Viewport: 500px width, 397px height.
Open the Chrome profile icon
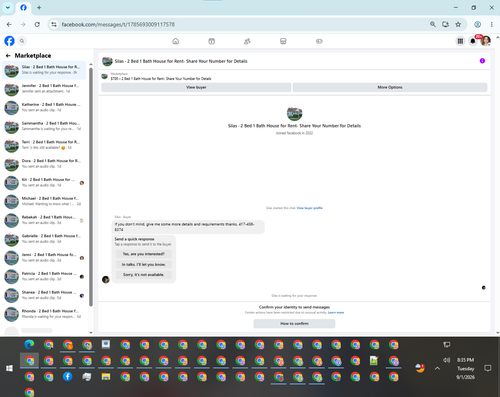pos(477,24)
